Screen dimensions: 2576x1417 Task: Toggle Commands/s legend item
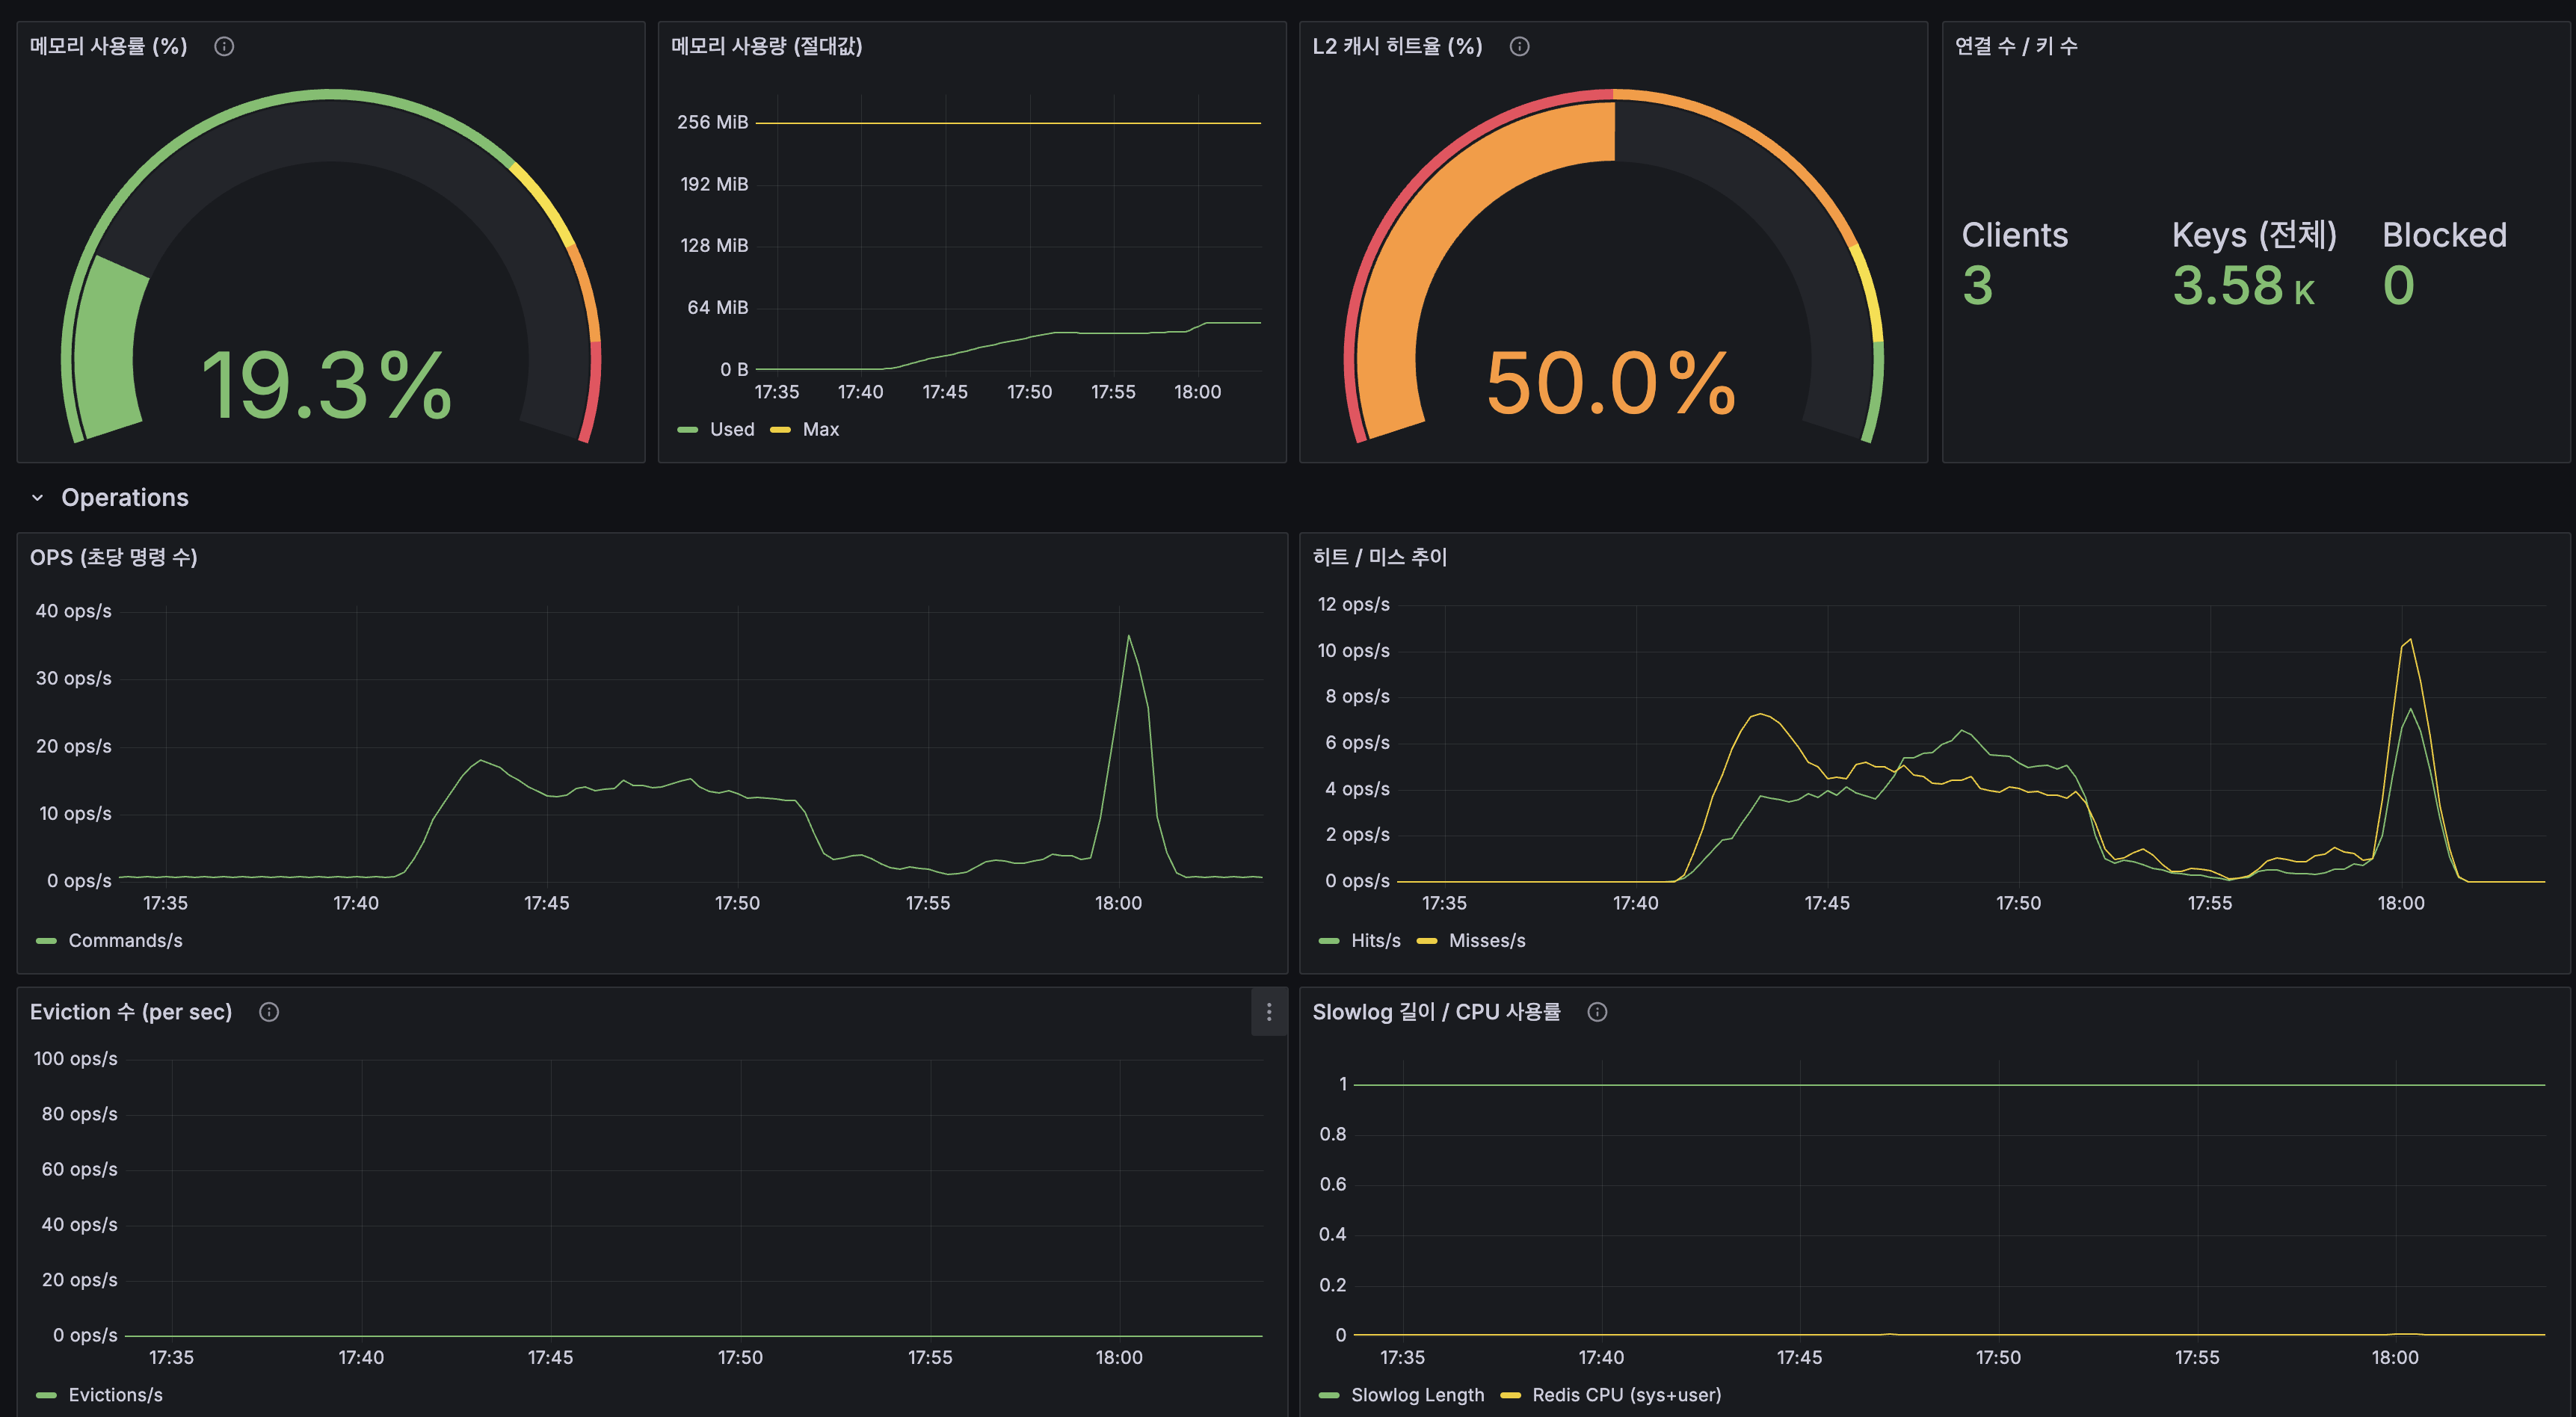125,941
